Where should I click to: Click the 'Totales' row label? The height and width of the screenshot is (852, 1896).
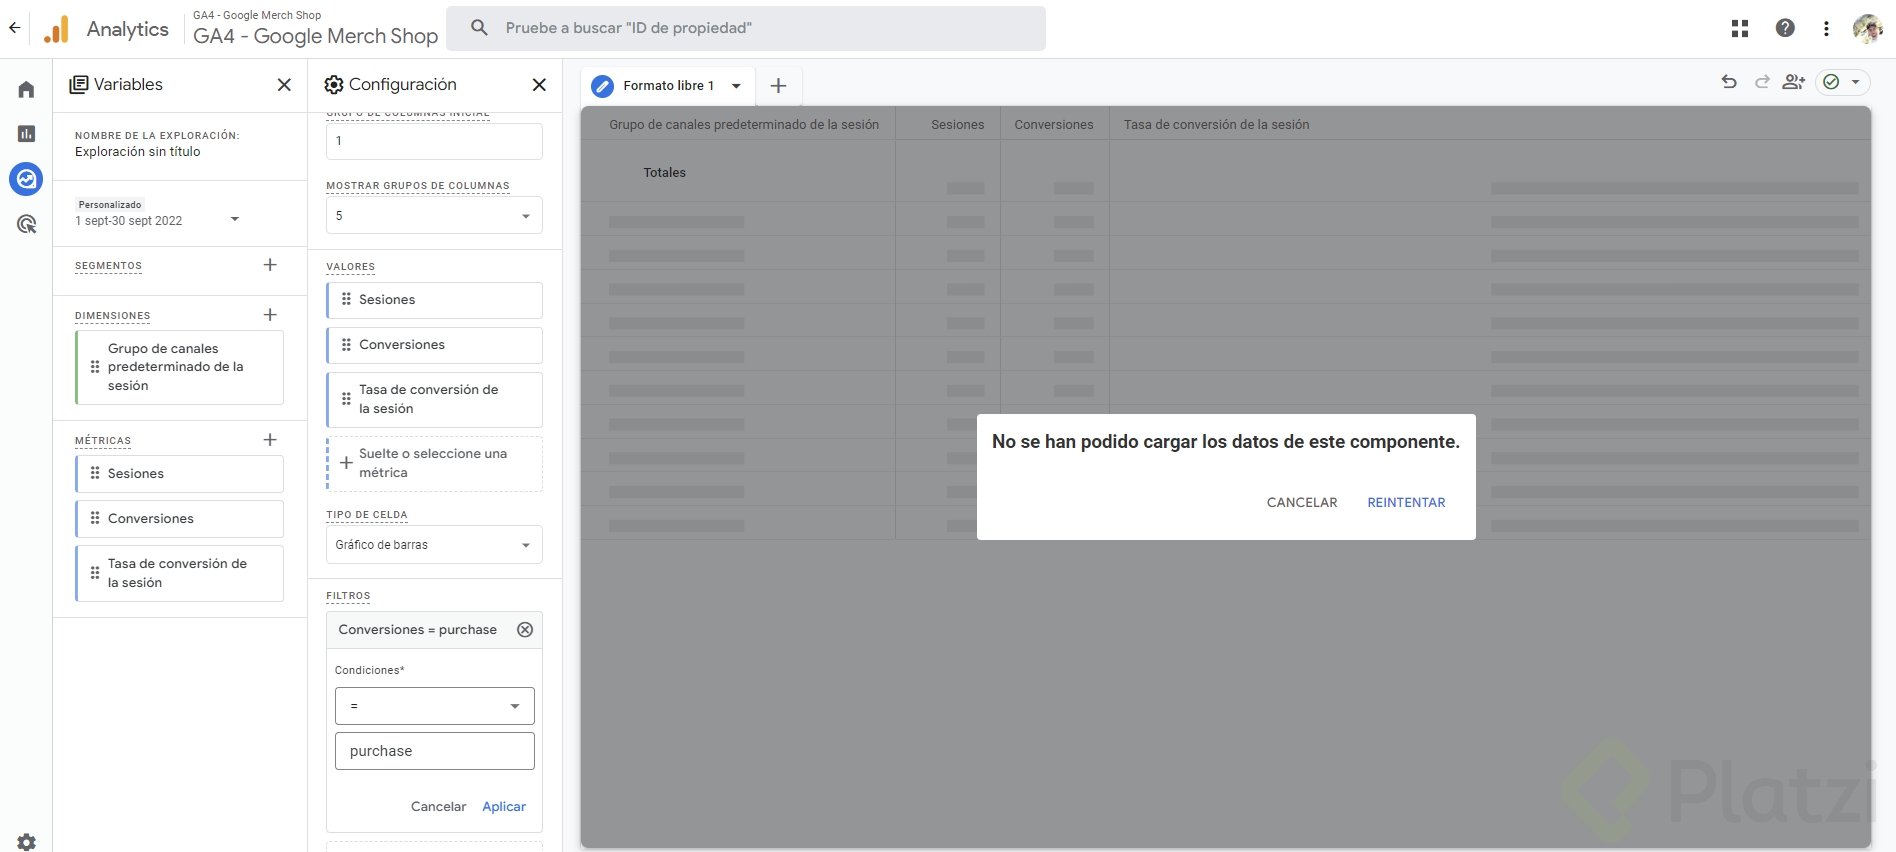pyautogui.click(x=665, y=173)
